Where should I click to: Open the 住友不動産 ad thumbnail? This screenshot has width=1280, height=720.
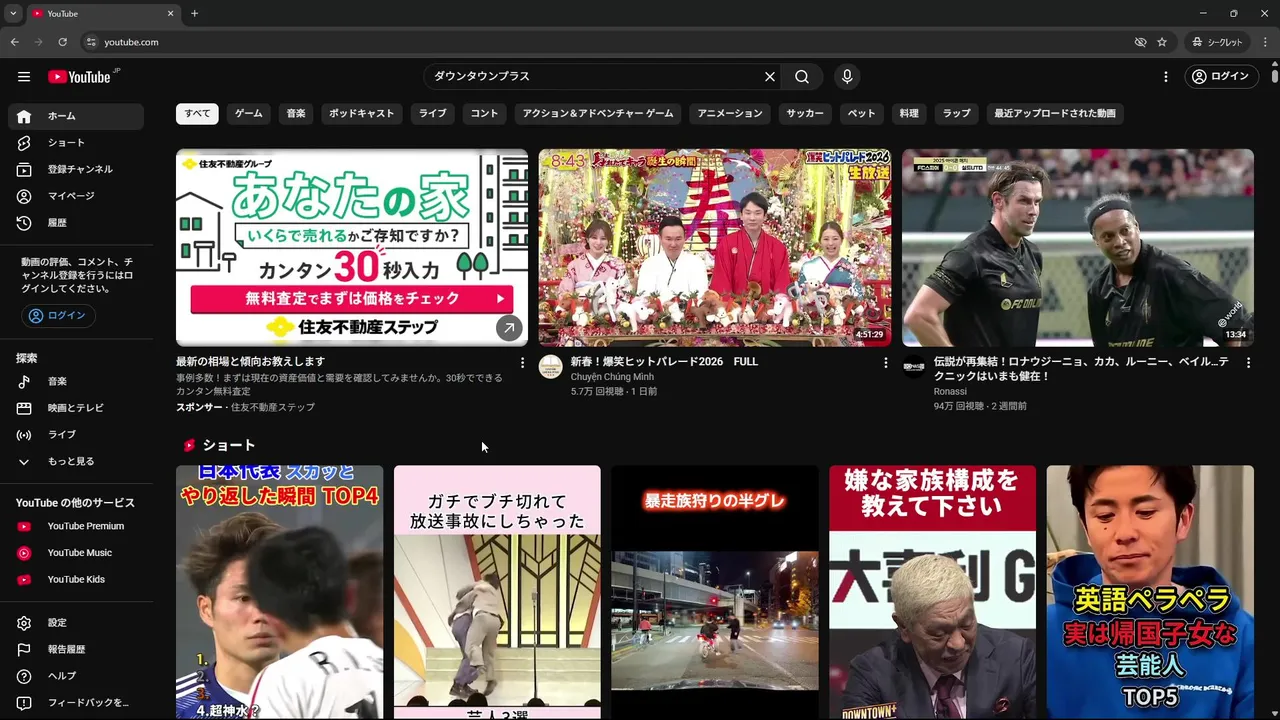pyautogui.click(x=352, y=248)
